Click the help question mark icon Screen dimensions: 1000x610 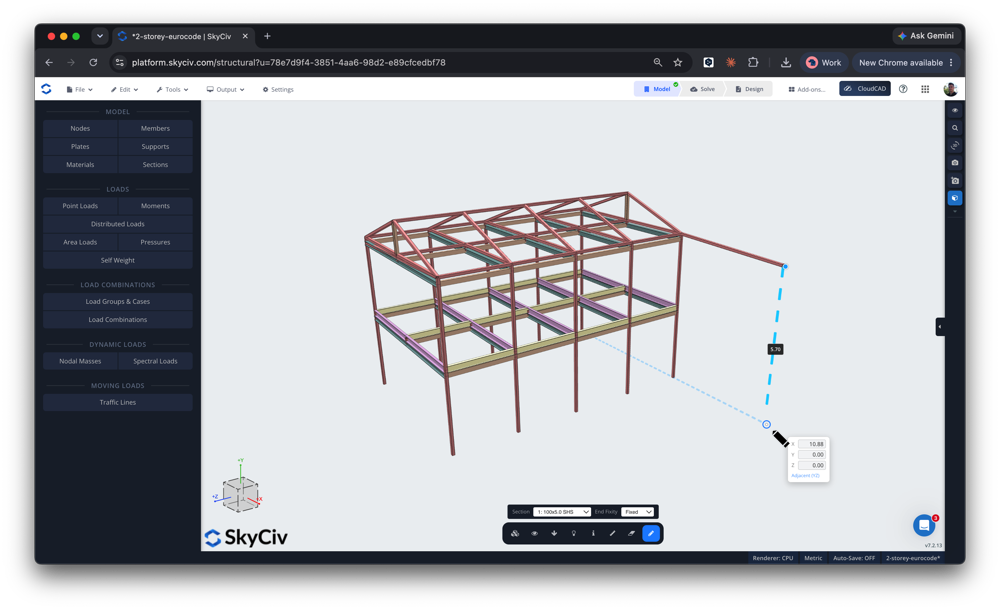point(903,89)
